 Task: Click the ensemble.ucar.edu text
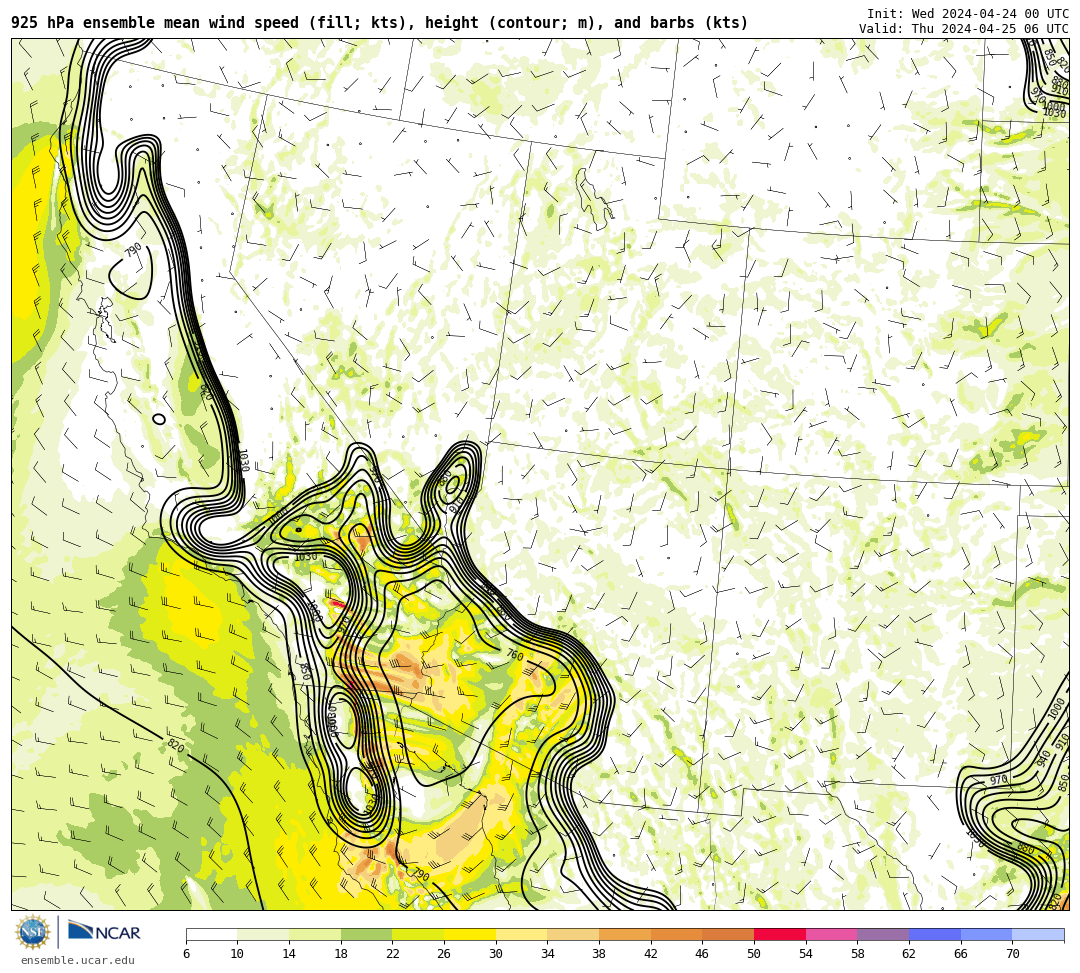78,960
